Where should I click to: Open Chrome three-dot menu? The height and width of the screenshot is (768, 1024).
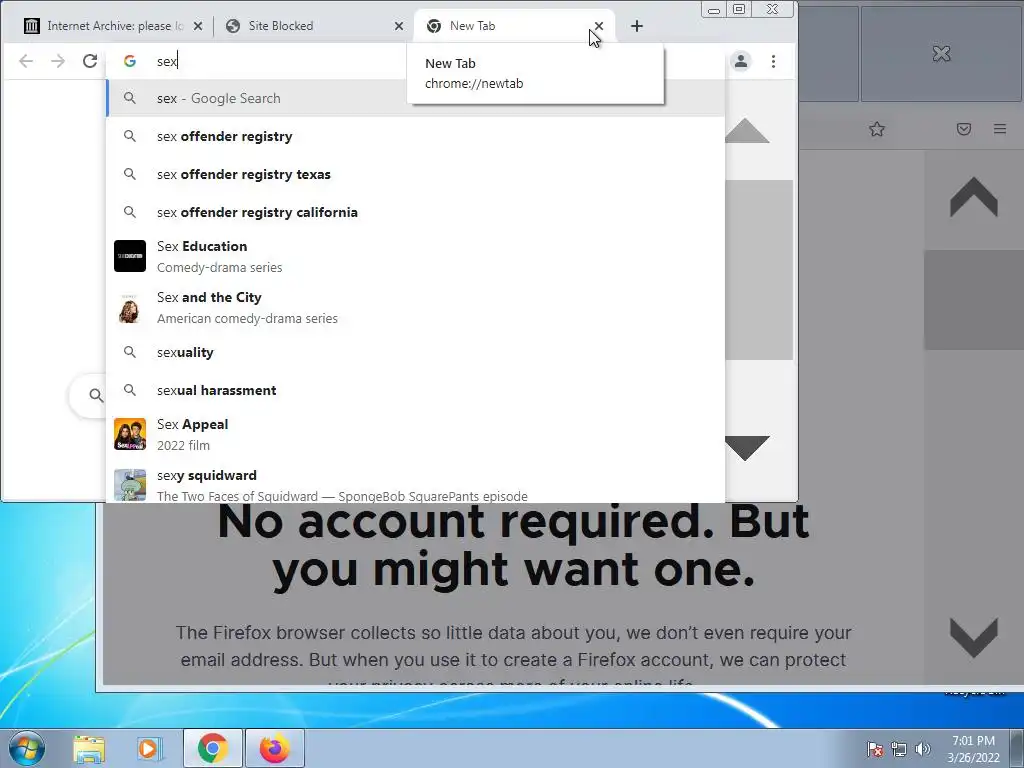pos(773,61)
